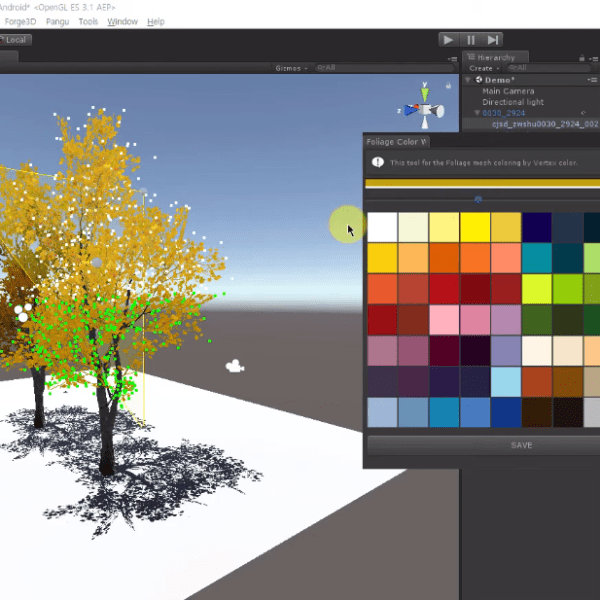The image size is (600, 600).
Task: Select the camera icon in the scene
Action: [x=236, y=367]
